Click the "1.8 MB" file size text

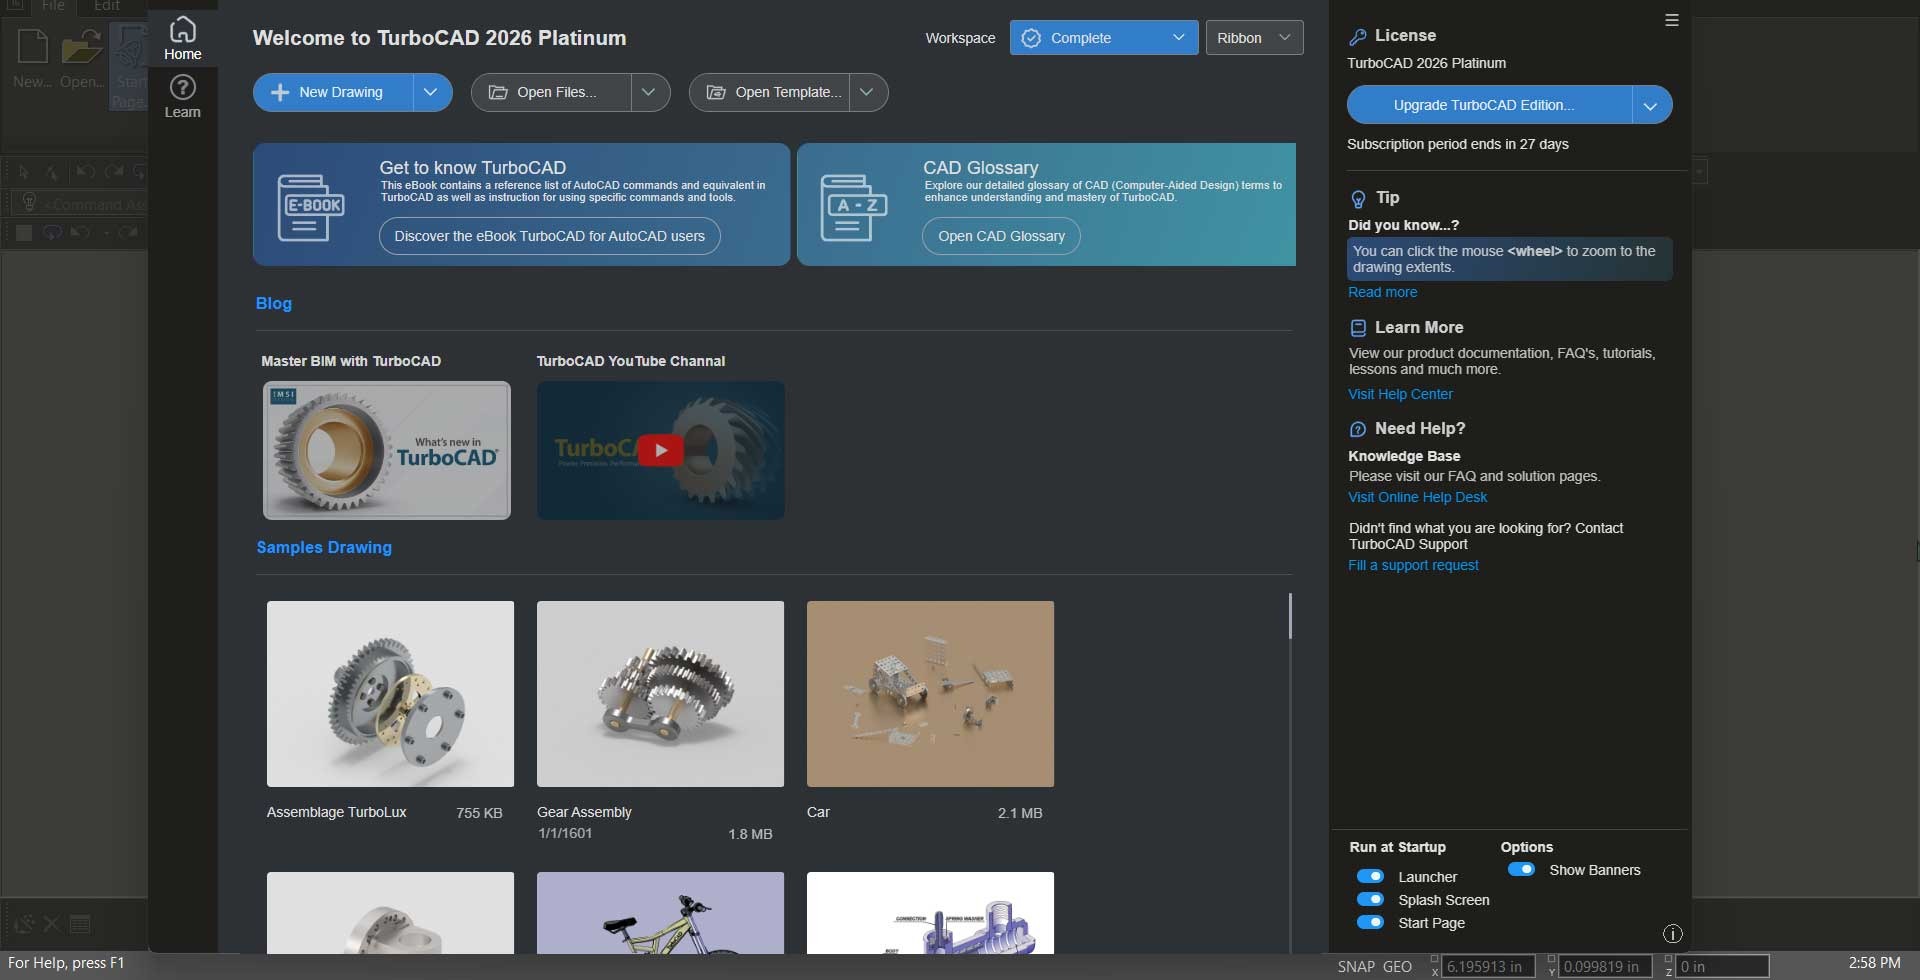tap(750, 834)
